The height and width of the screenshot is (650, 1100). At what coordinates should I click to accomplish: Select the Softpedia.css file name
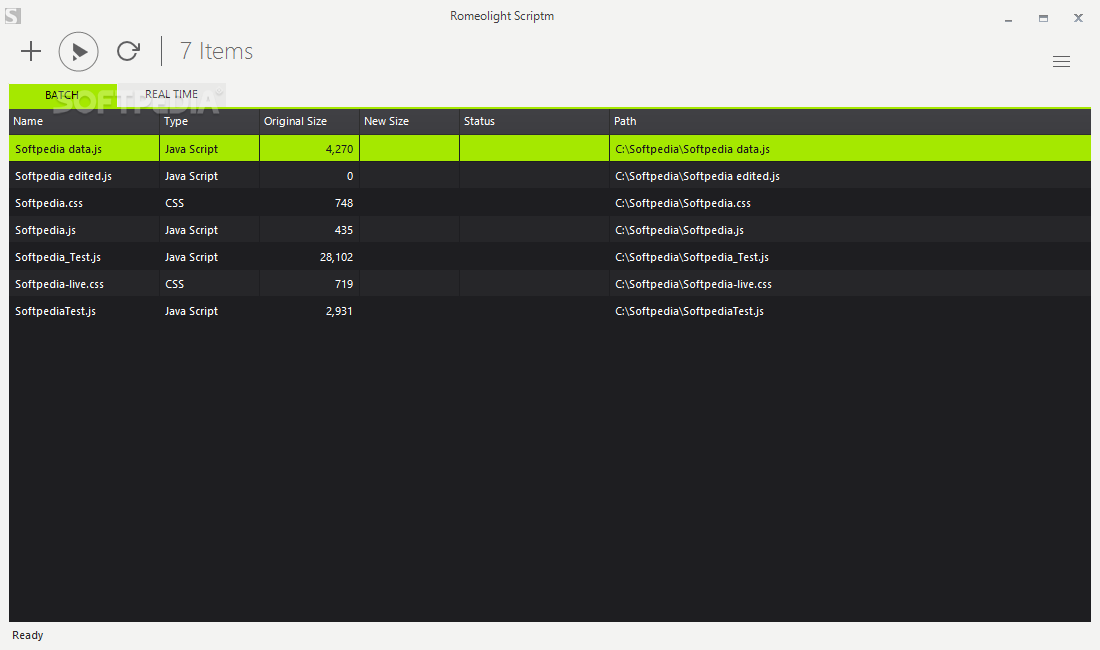[49, 203]
